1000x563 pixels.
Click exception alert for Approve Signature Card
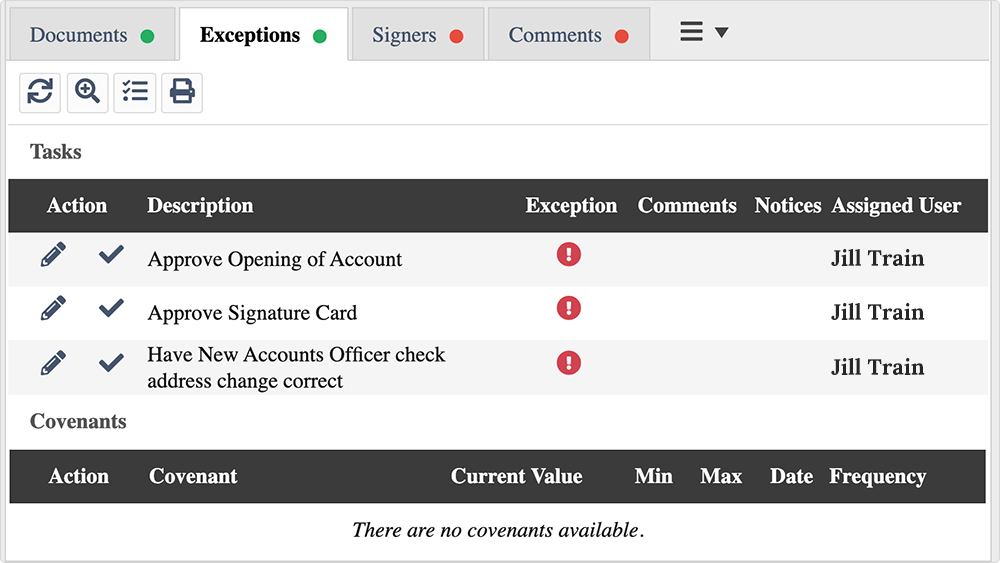coord(568,308)
